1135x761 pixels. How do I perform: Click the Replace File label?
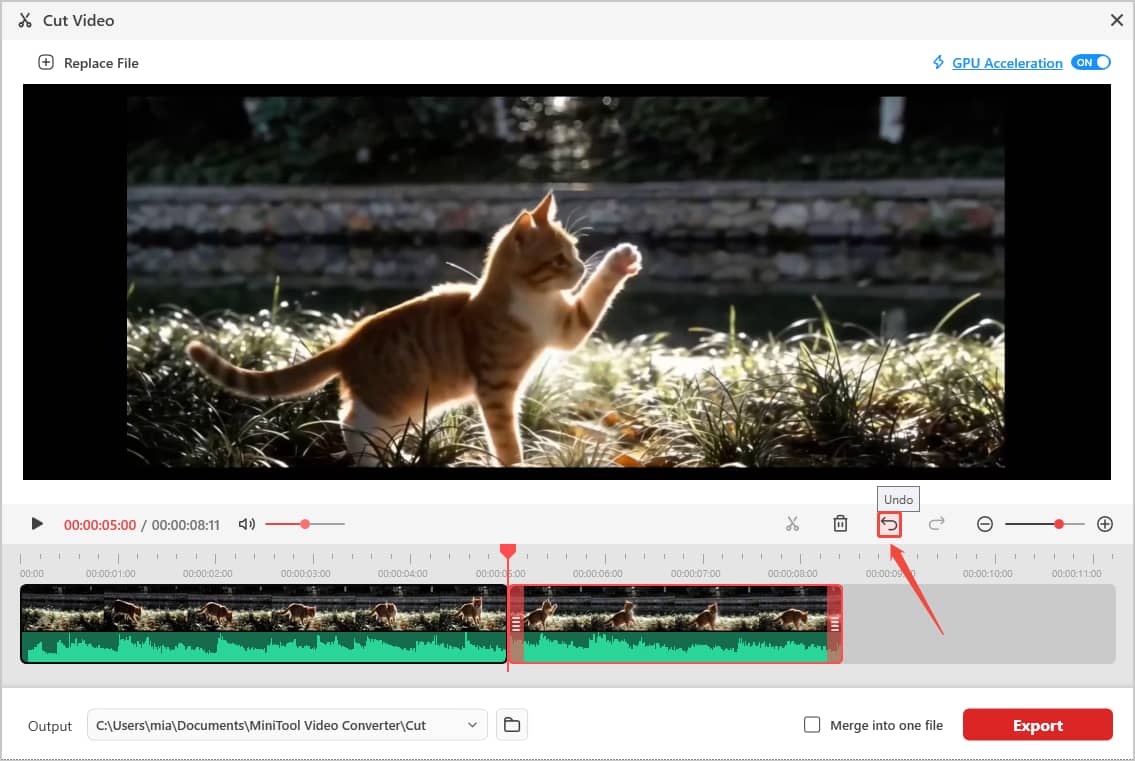pos(101,63)
